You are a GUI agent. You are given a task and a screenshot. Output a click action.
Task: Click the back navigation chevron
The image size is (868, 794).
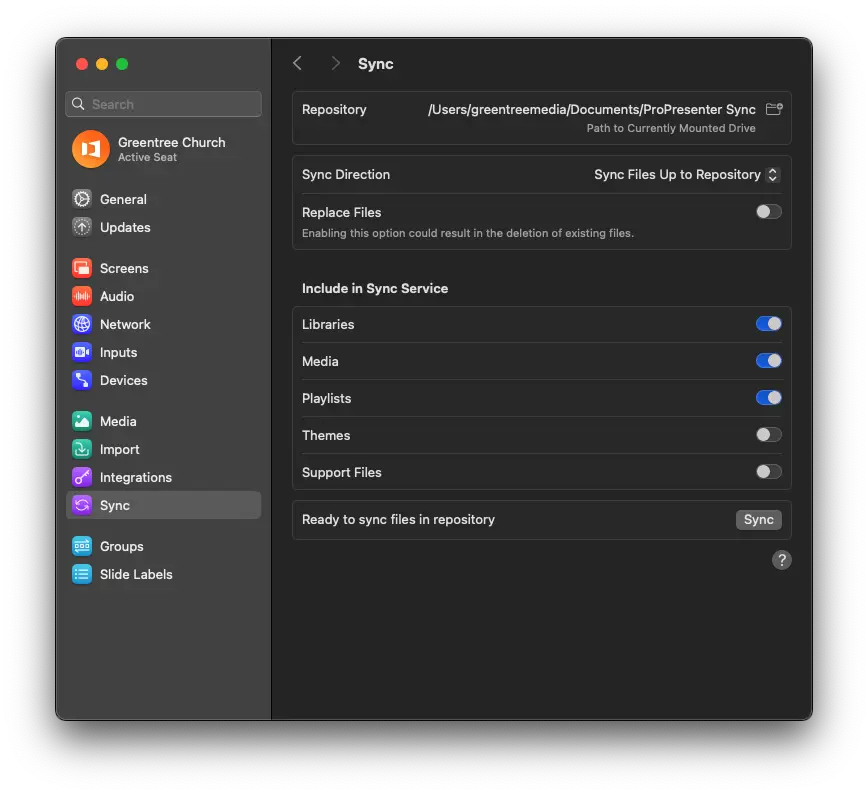point(297,63)
